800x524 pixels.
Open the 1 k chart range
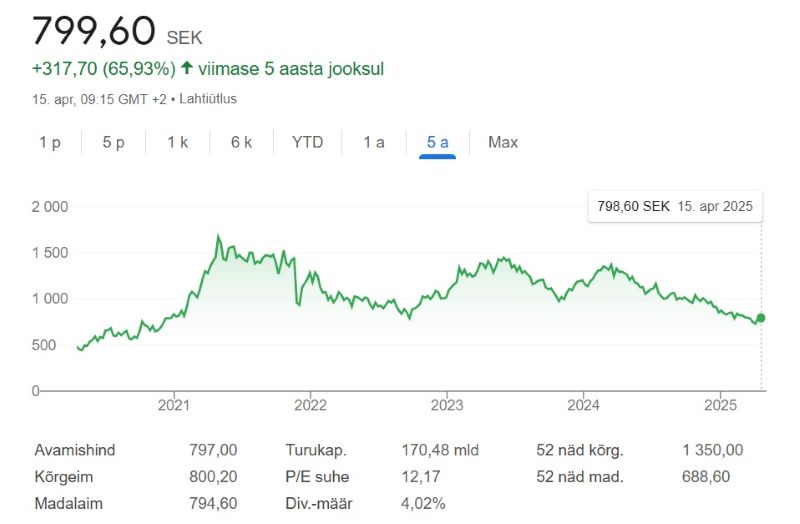coord(177,142)
